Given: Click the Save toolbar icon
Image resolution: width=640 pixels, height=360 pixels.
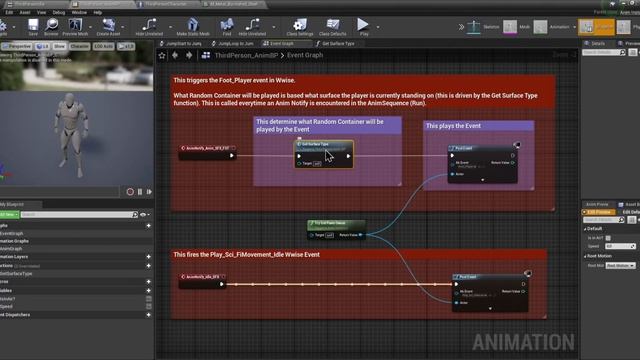Looking at the screenshot, I should (x=33, y=25).
